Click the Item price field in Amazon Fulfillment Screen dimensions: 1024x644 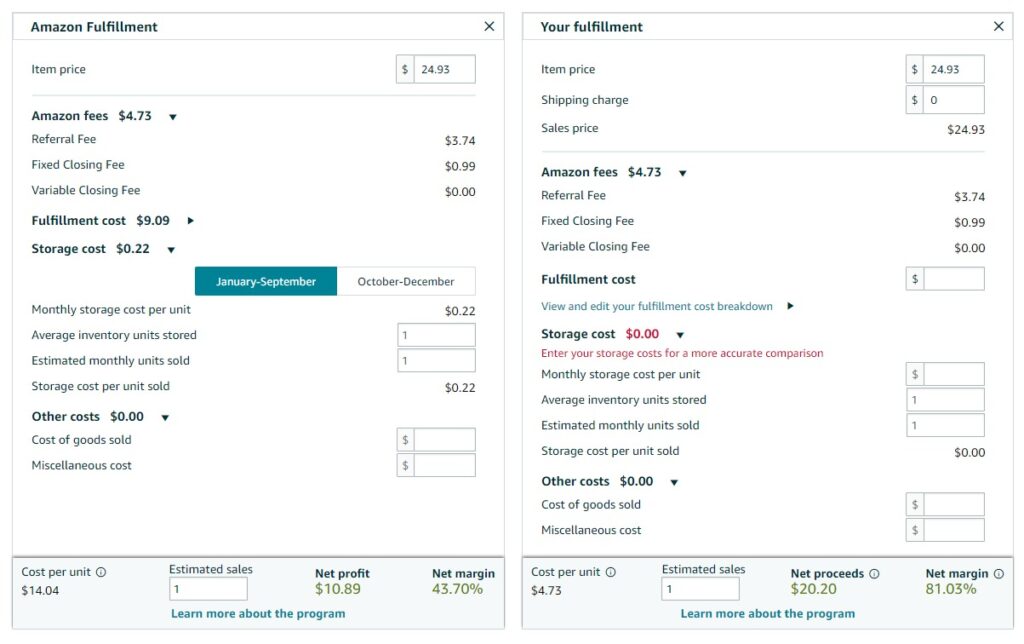pyautogui.click(x=445, y=68)
